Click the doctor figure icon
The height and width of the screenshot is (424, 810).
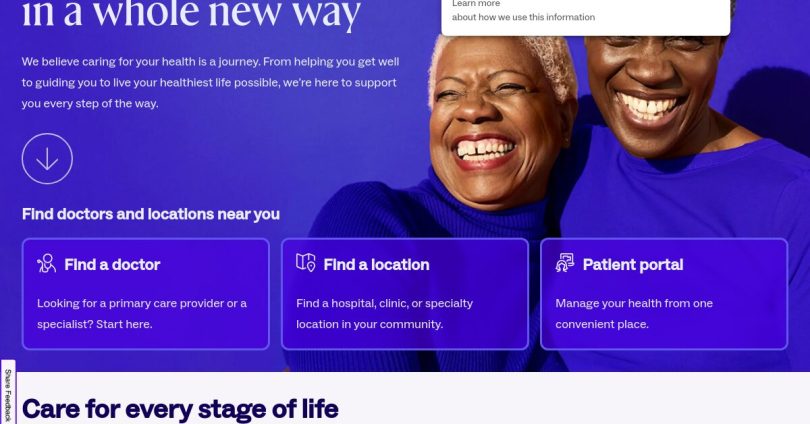[x=46, y=263]
